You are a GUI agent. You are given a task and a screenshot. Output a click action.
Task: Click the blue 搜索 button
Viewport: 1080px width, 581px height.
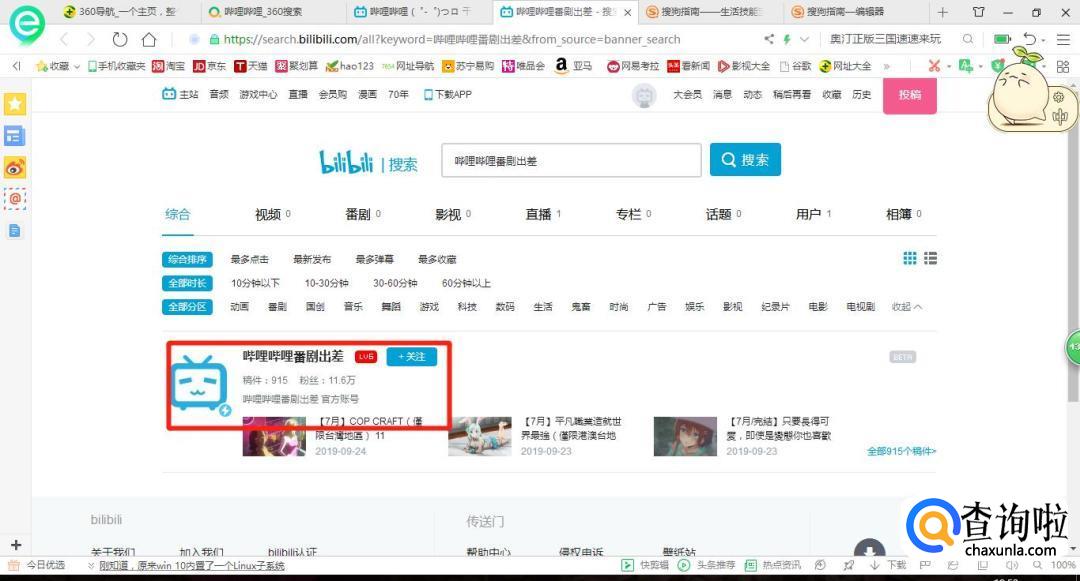pos(745,160)
